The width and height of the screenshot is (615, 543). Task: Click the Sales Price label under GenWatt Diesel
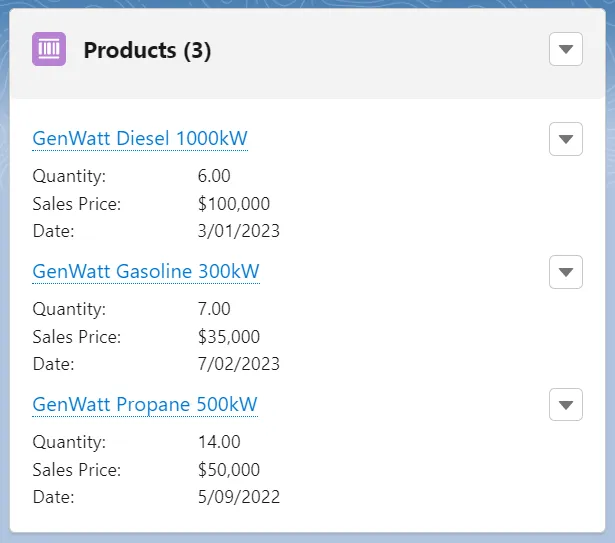[76, 204]
